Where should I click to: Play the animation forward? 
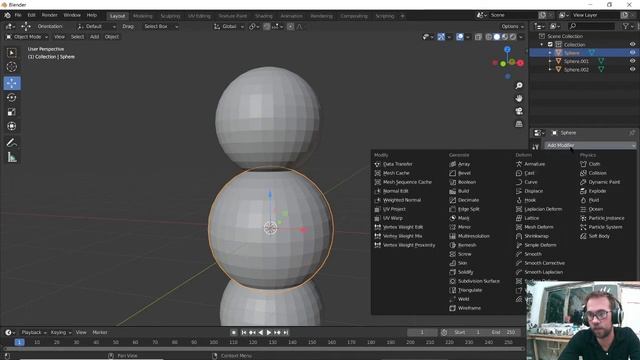click(x=269, y=333)
